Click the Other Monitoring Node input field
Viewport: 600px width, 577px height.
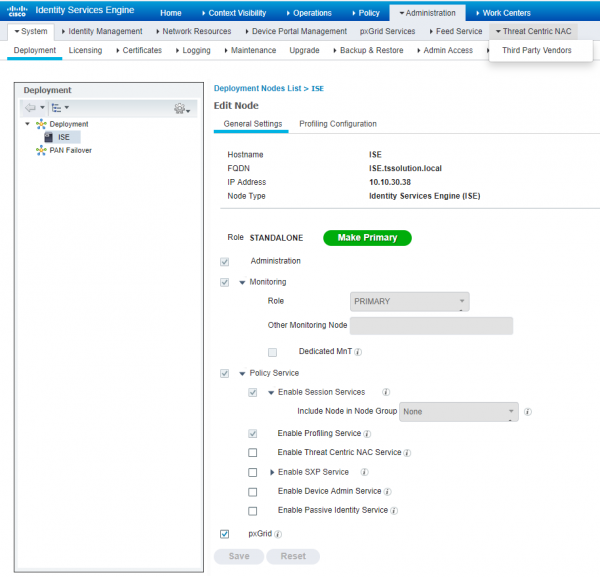point(431,326)
